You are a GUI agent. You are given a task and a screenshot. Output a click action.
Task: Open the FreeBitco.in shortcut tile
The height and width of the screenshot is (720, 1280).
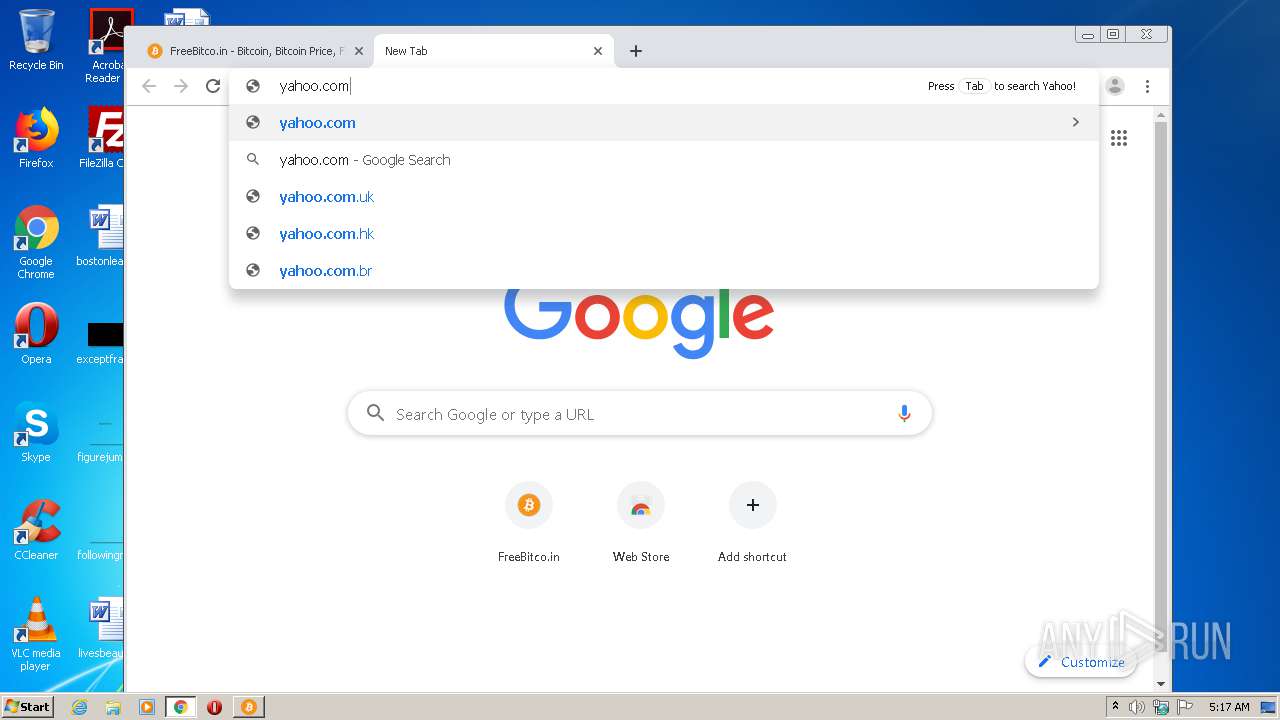(x=529, y=523)
